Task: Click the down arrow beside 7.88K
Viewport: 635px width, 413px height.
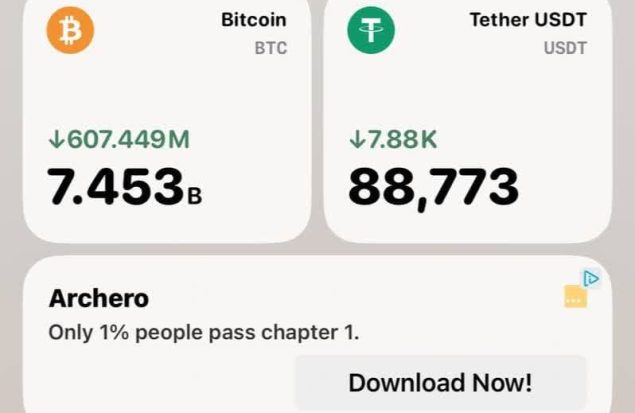Action: [357, 139]
